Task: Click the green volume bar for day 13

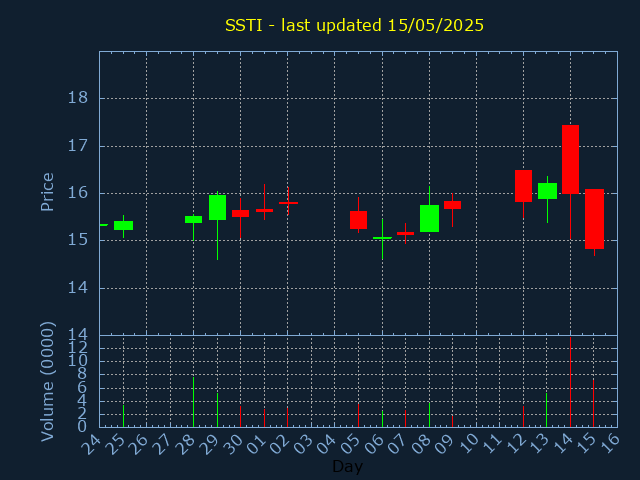Action: click(547, 410)
